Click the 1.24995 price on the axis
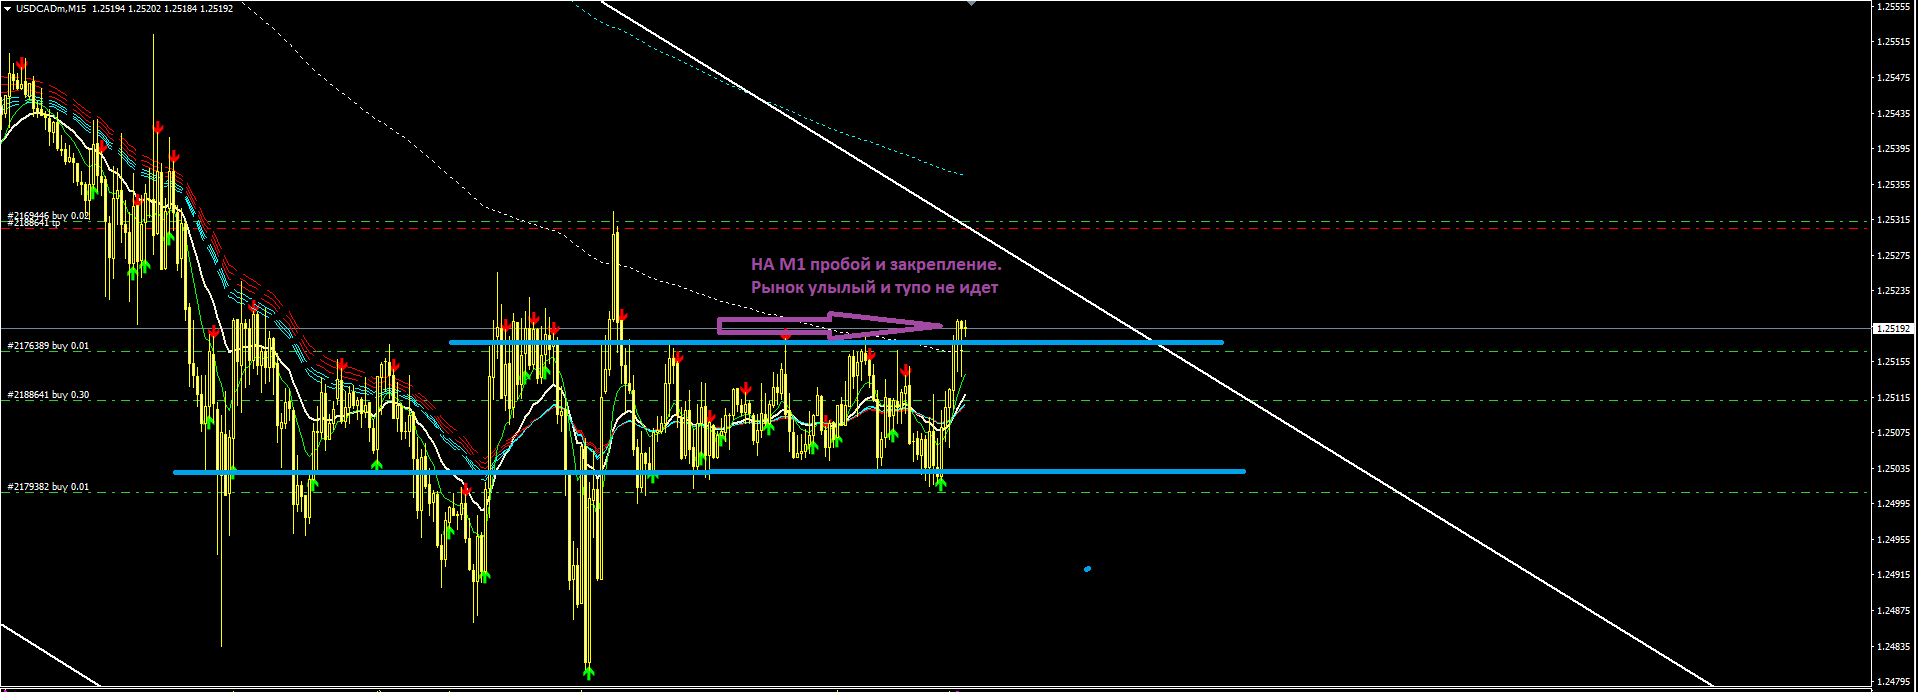The height and width of the screenshot is (692, 1918). (1893, 503)
